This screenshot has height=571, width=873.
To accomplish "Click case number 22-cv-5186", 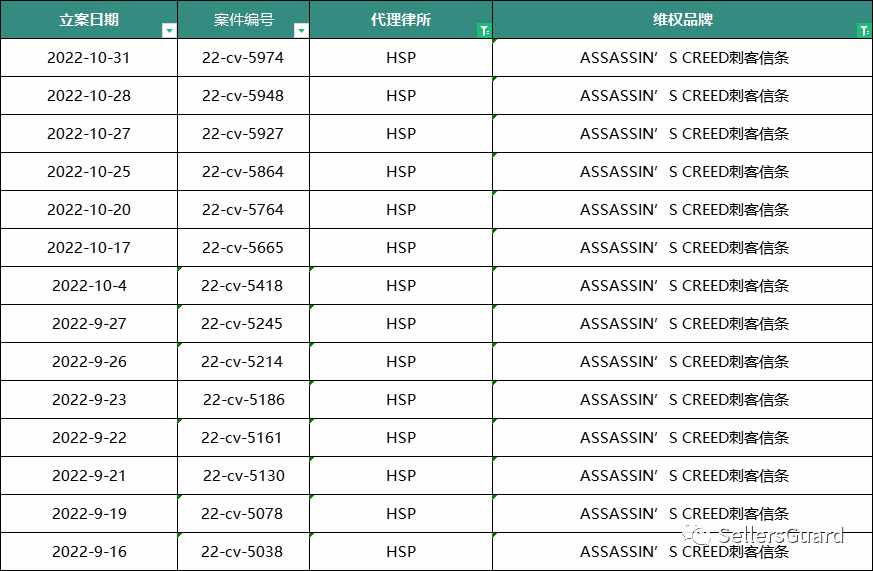I will pyautogui.click(x=244, y=400).
